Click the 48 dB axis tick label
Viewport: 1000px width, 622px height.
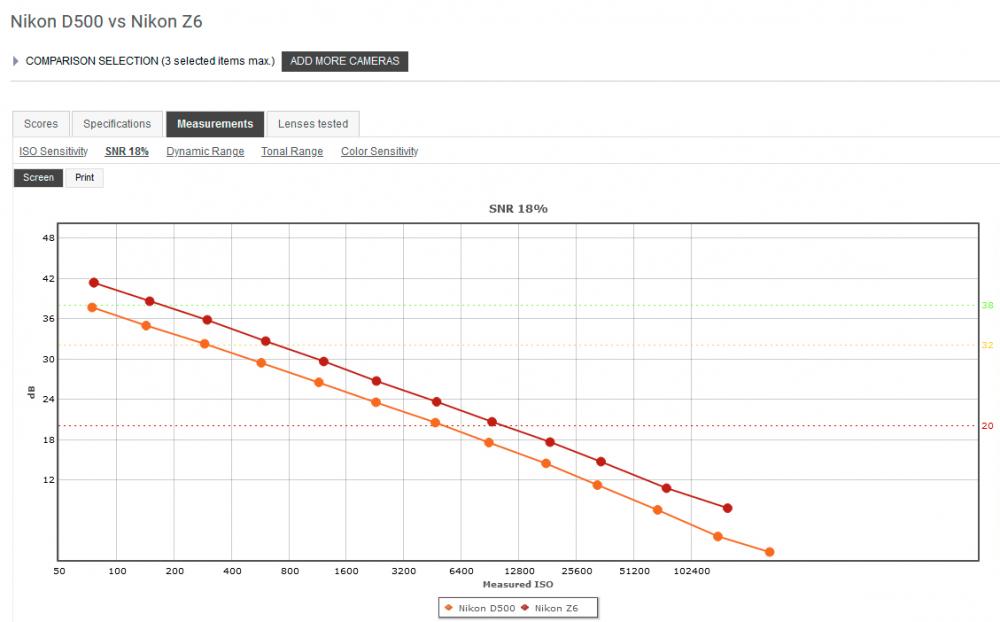pos(49,238)
